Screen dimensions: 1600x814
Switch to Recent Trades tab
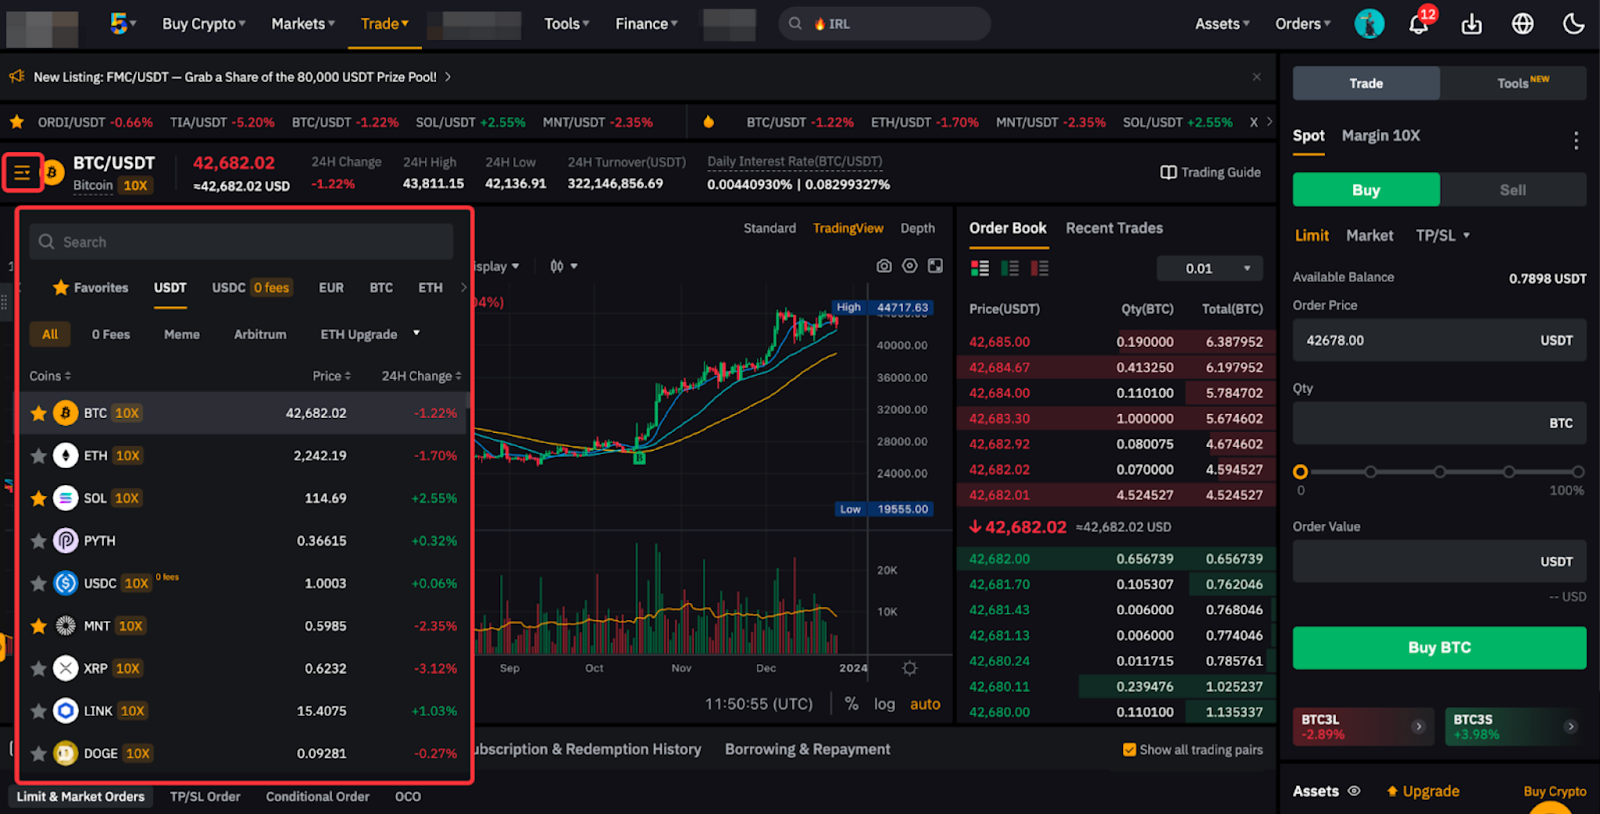coord(1114,228)
